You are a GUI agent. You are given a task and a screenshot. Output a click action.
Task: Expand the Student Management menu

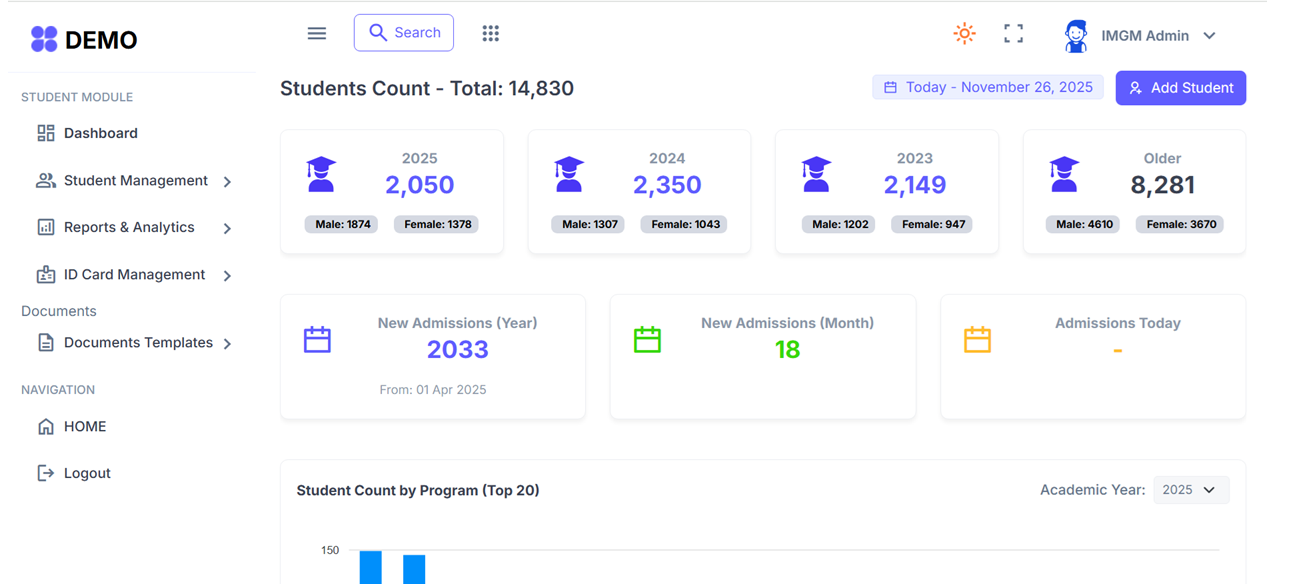click(134, 180)
